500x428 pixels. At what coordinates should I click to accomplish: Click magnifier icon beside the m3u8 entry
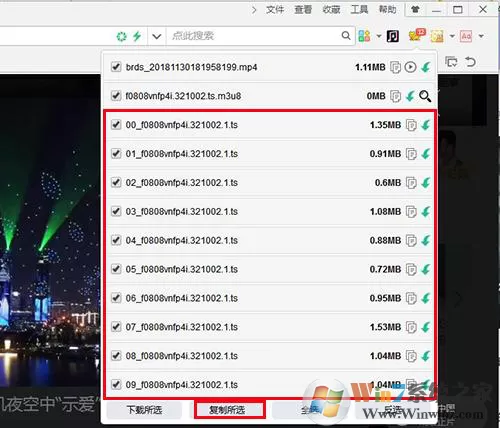(x=425, y=96)
